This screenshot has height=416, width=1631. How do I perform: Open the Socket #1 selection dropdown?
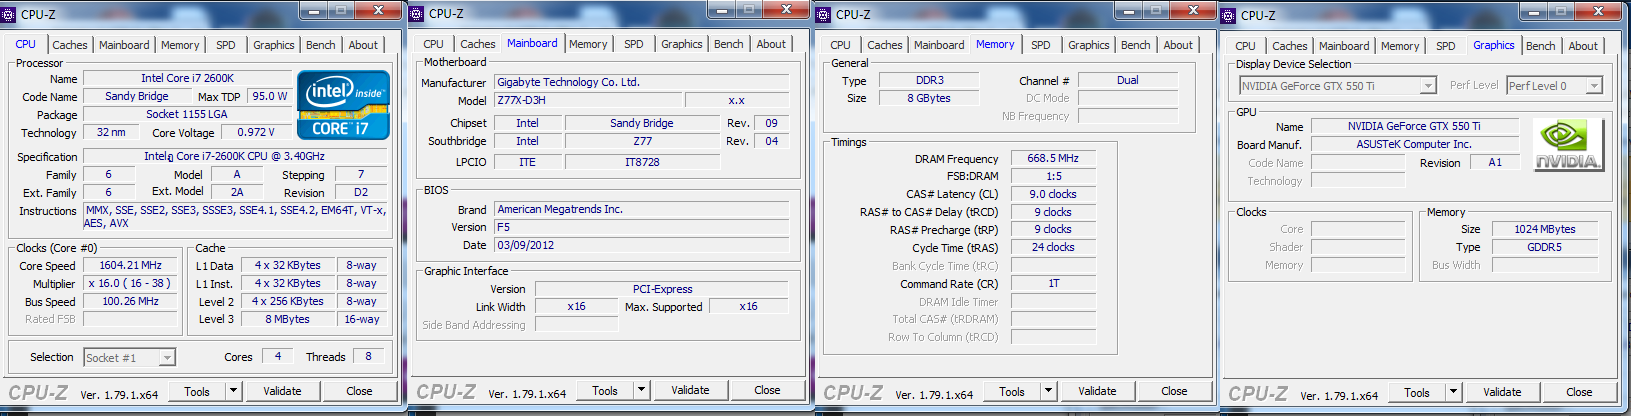point(168,357)
